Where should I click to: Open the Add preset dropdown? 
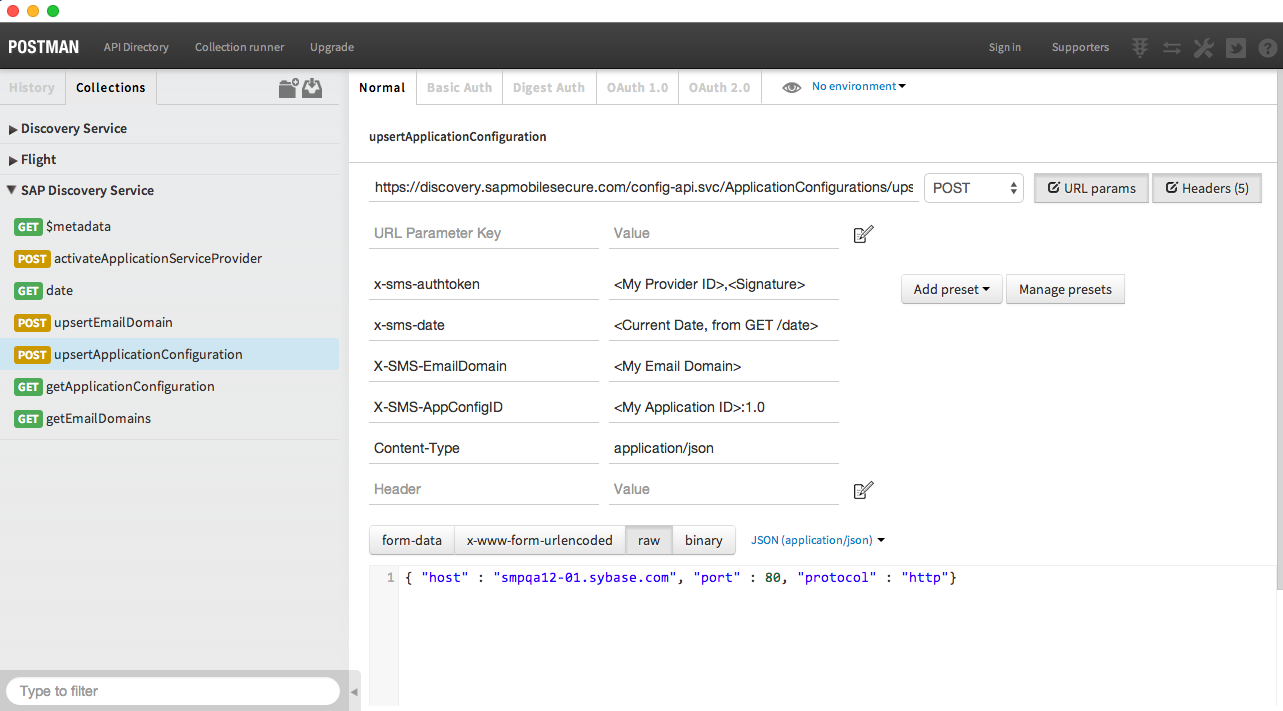coord(952,290)
